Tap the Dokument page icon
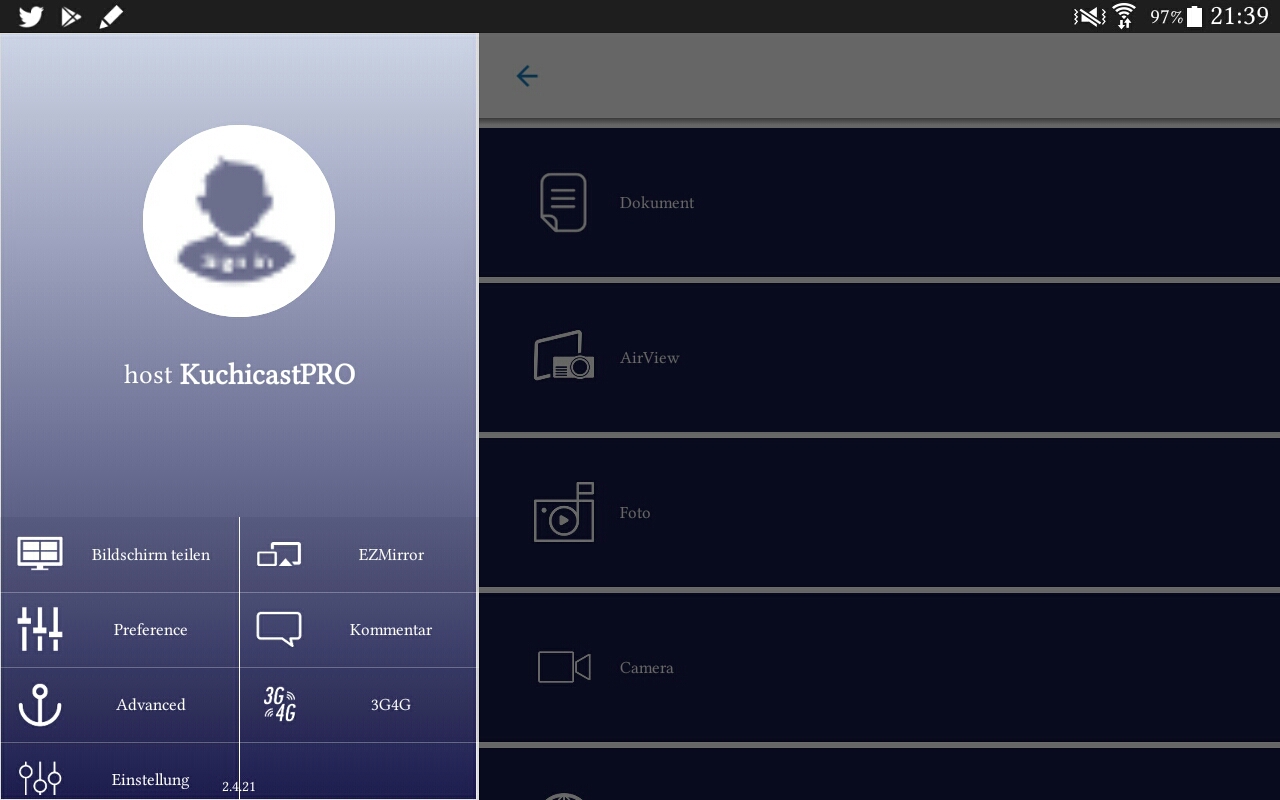This screenshot has width=1280, height=800. [x=563, y=202]
